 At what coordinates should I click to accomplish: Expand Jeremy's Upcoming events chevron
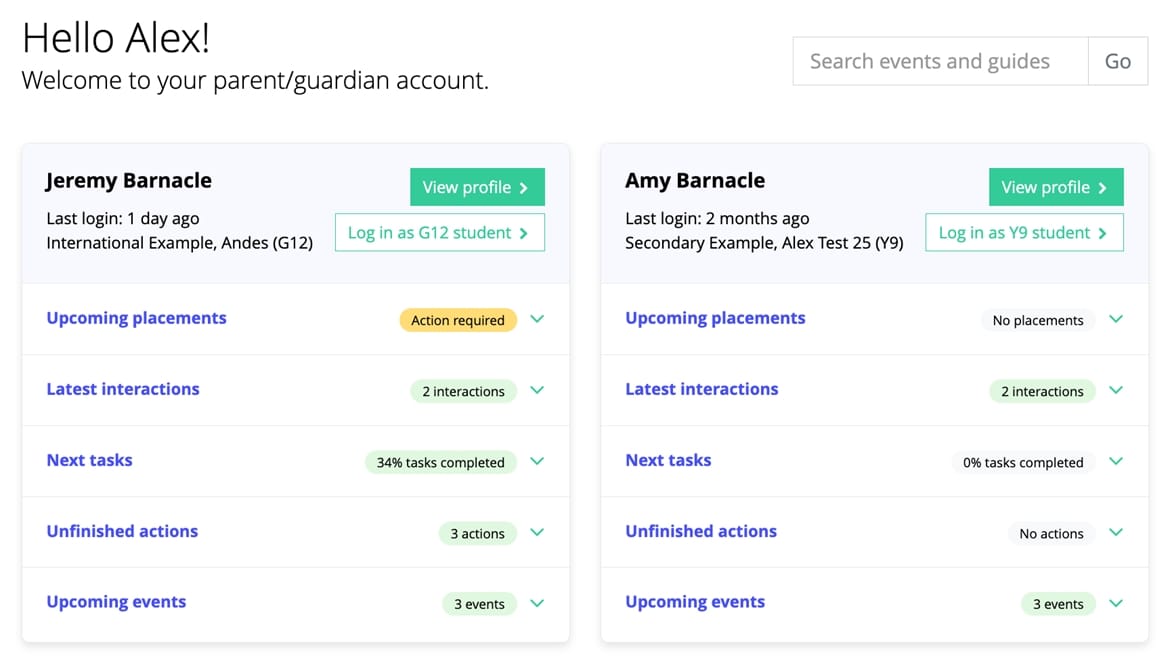(537, 603)
